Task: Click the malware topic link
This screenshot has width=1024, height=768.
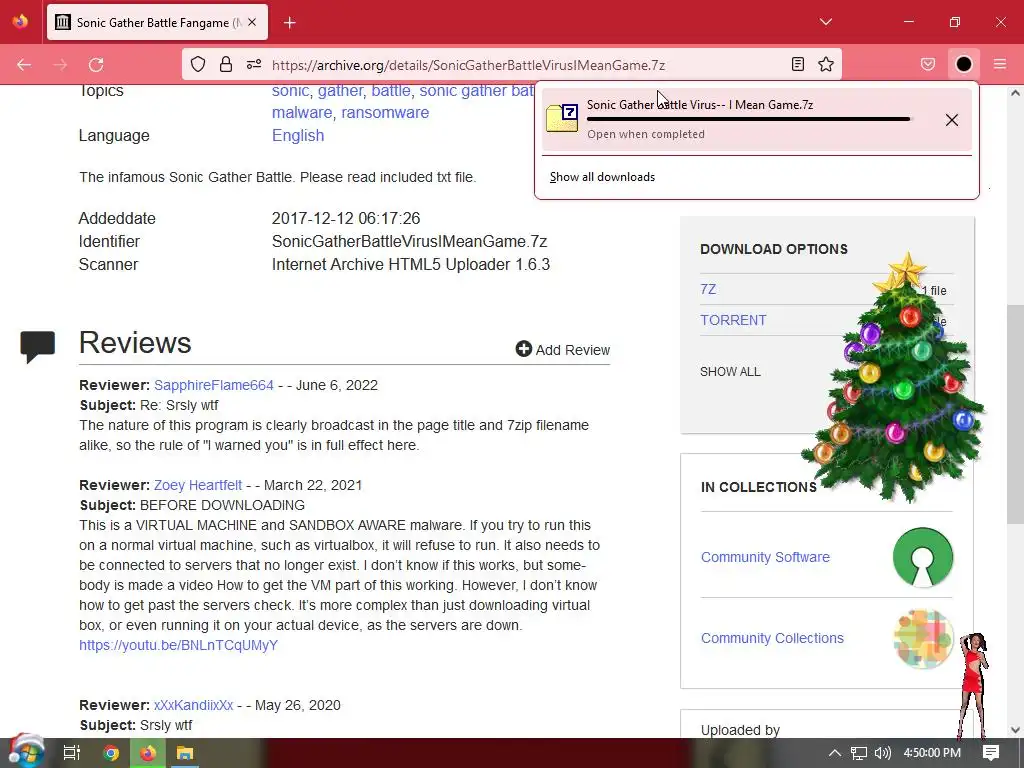Action: click(x=302, y=112)
